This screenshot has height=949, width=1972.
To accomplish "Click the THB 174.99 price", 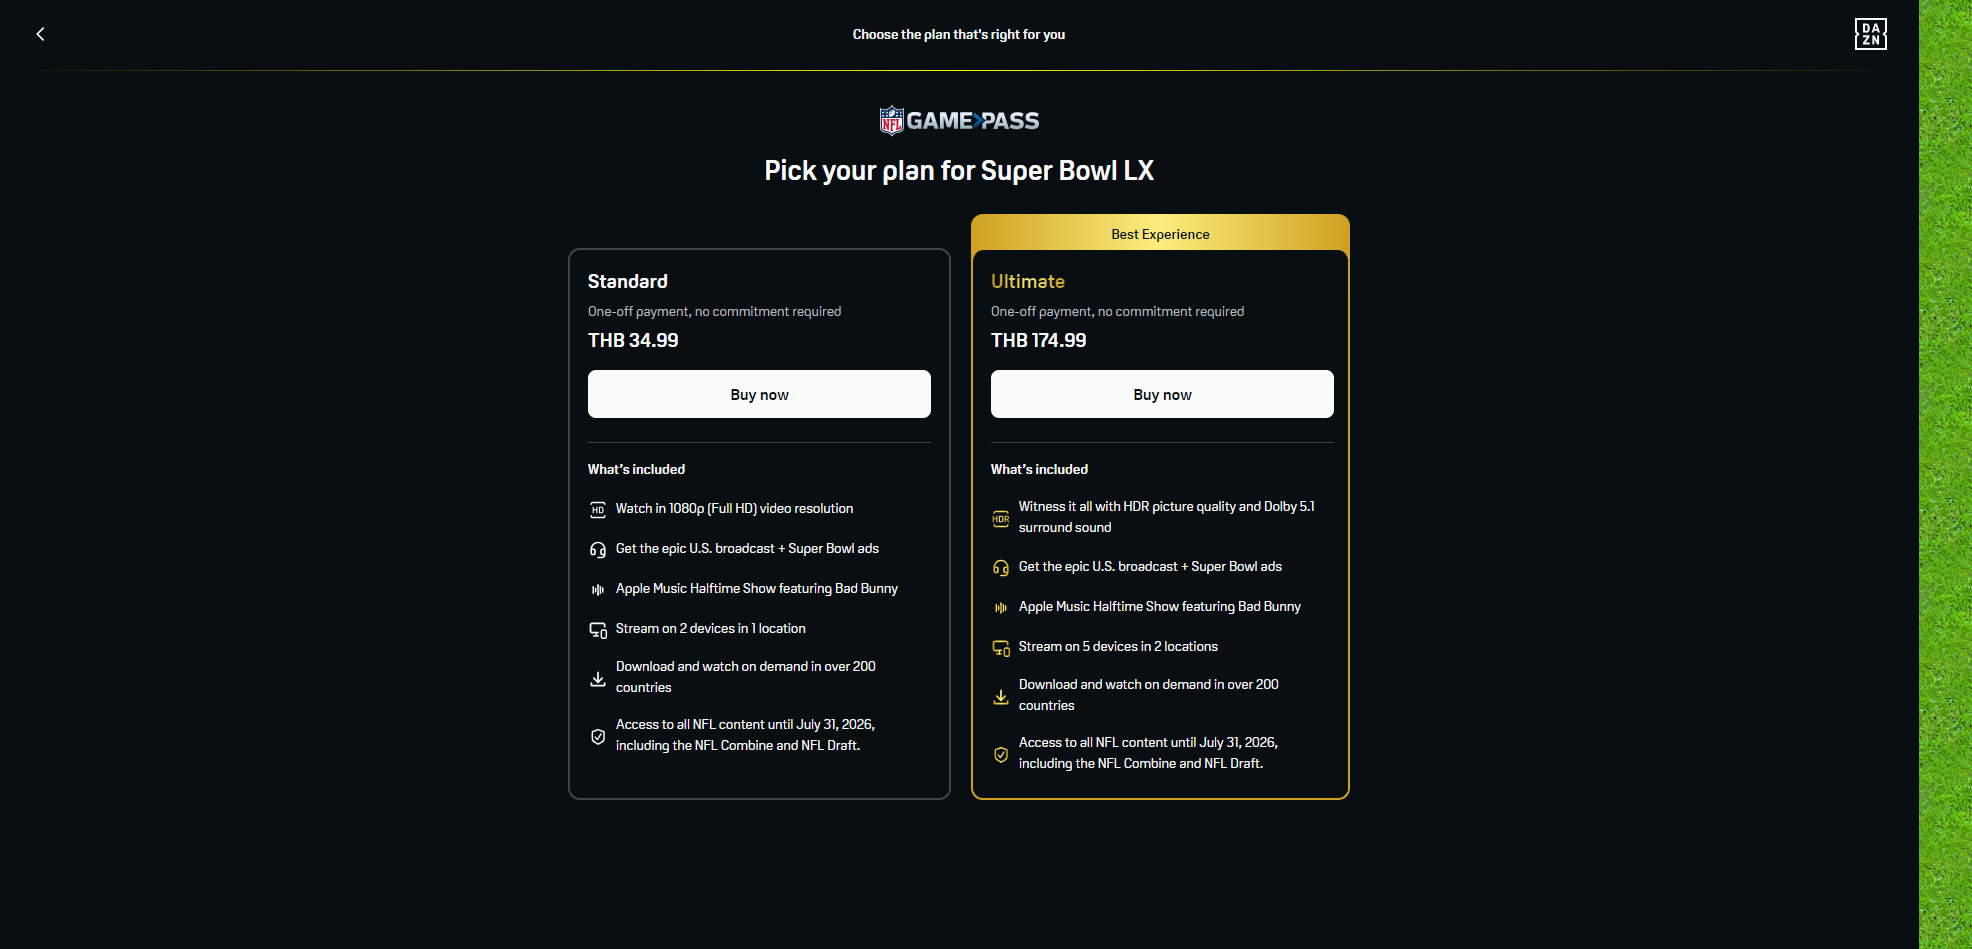I will tap(1038, 340).
